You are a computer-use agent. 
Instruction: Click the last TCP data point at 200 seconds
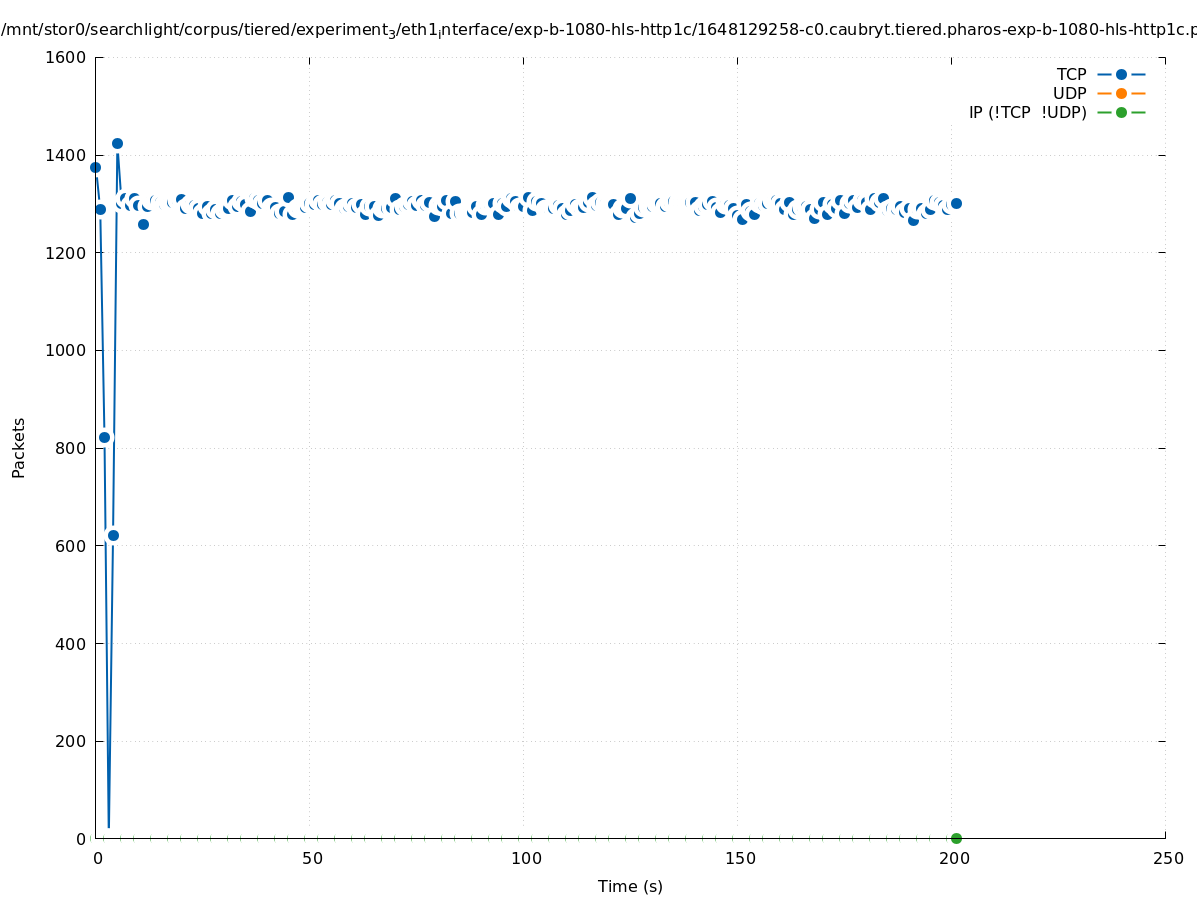tap(956, 203)
